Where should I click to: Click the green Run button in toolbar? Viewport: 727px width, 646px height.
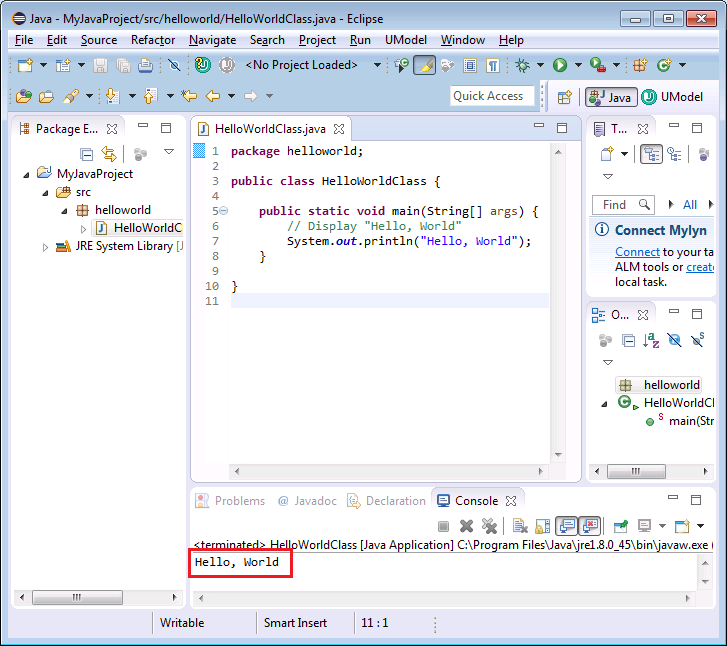pyautogui.click(x=560, y=65)
